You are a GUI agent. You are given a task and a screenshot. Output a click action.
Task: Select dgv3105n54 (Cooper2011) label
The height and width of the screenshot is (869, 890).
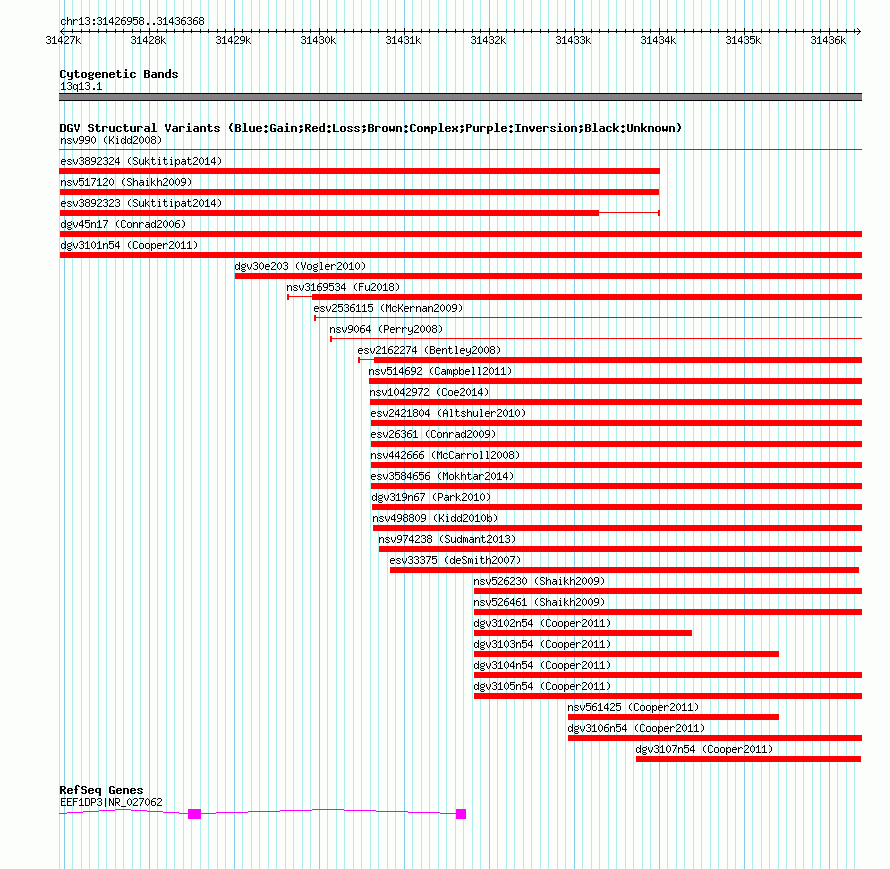542,686
